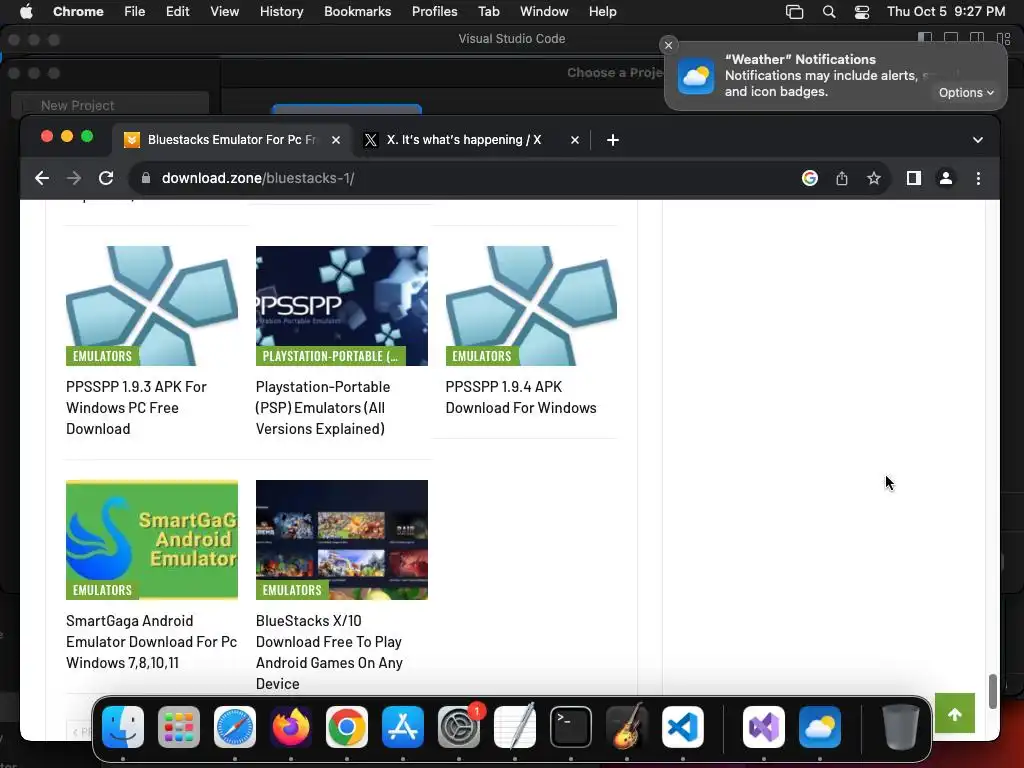This screenshot has height=768, width=1024.
Task: Open Safari from the Dock
Action: (235, 727)
